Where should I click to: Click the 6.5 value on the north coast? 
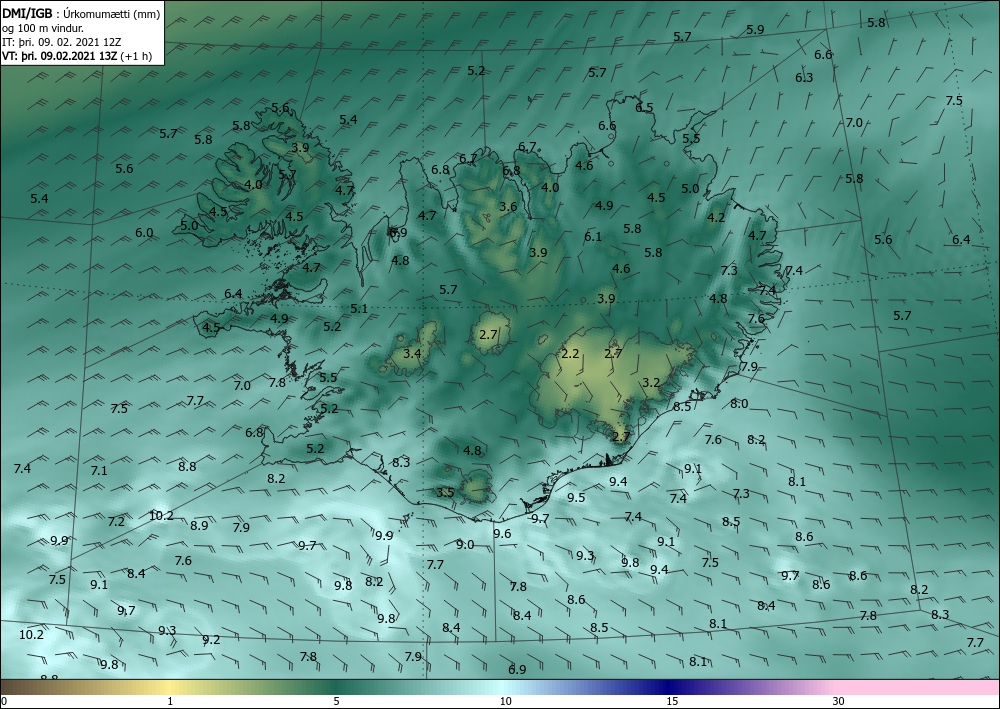(644, 108)
